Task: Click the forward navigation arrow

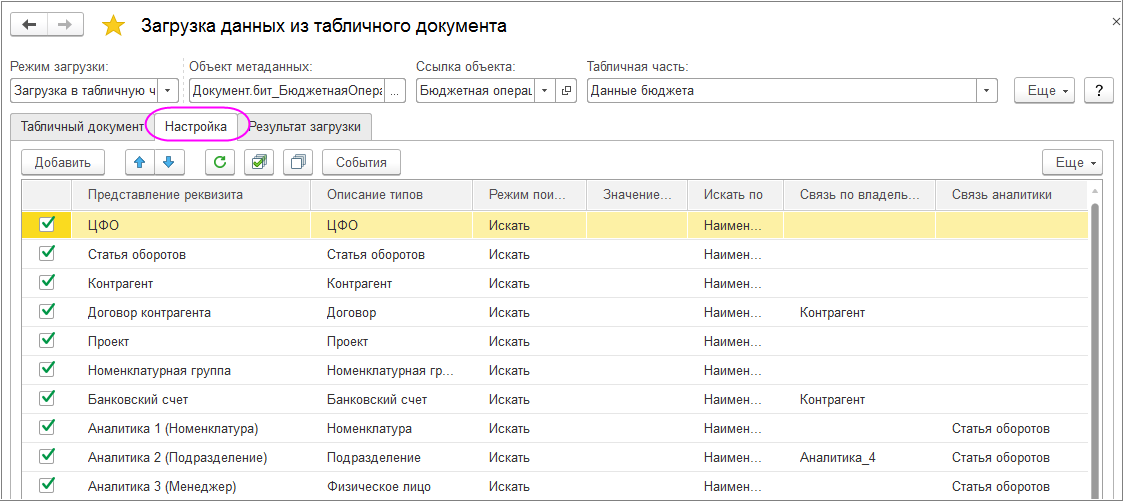Action: tap(65, 24)
